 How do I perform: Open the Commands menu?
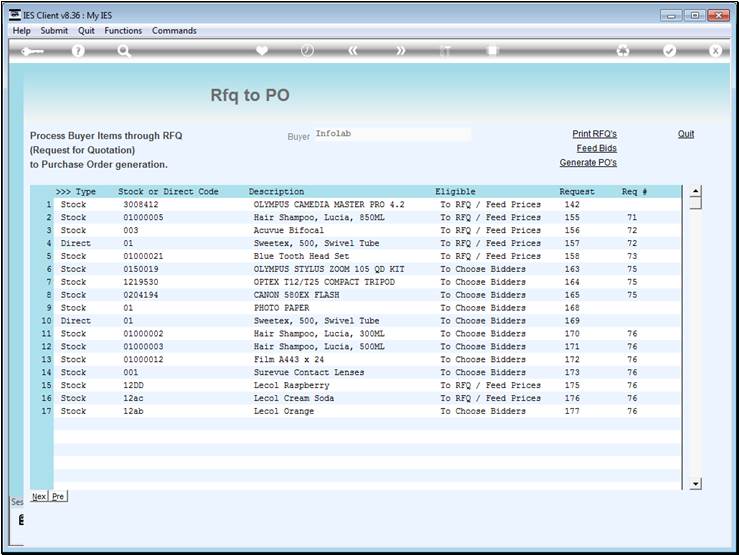pos(174,31)
